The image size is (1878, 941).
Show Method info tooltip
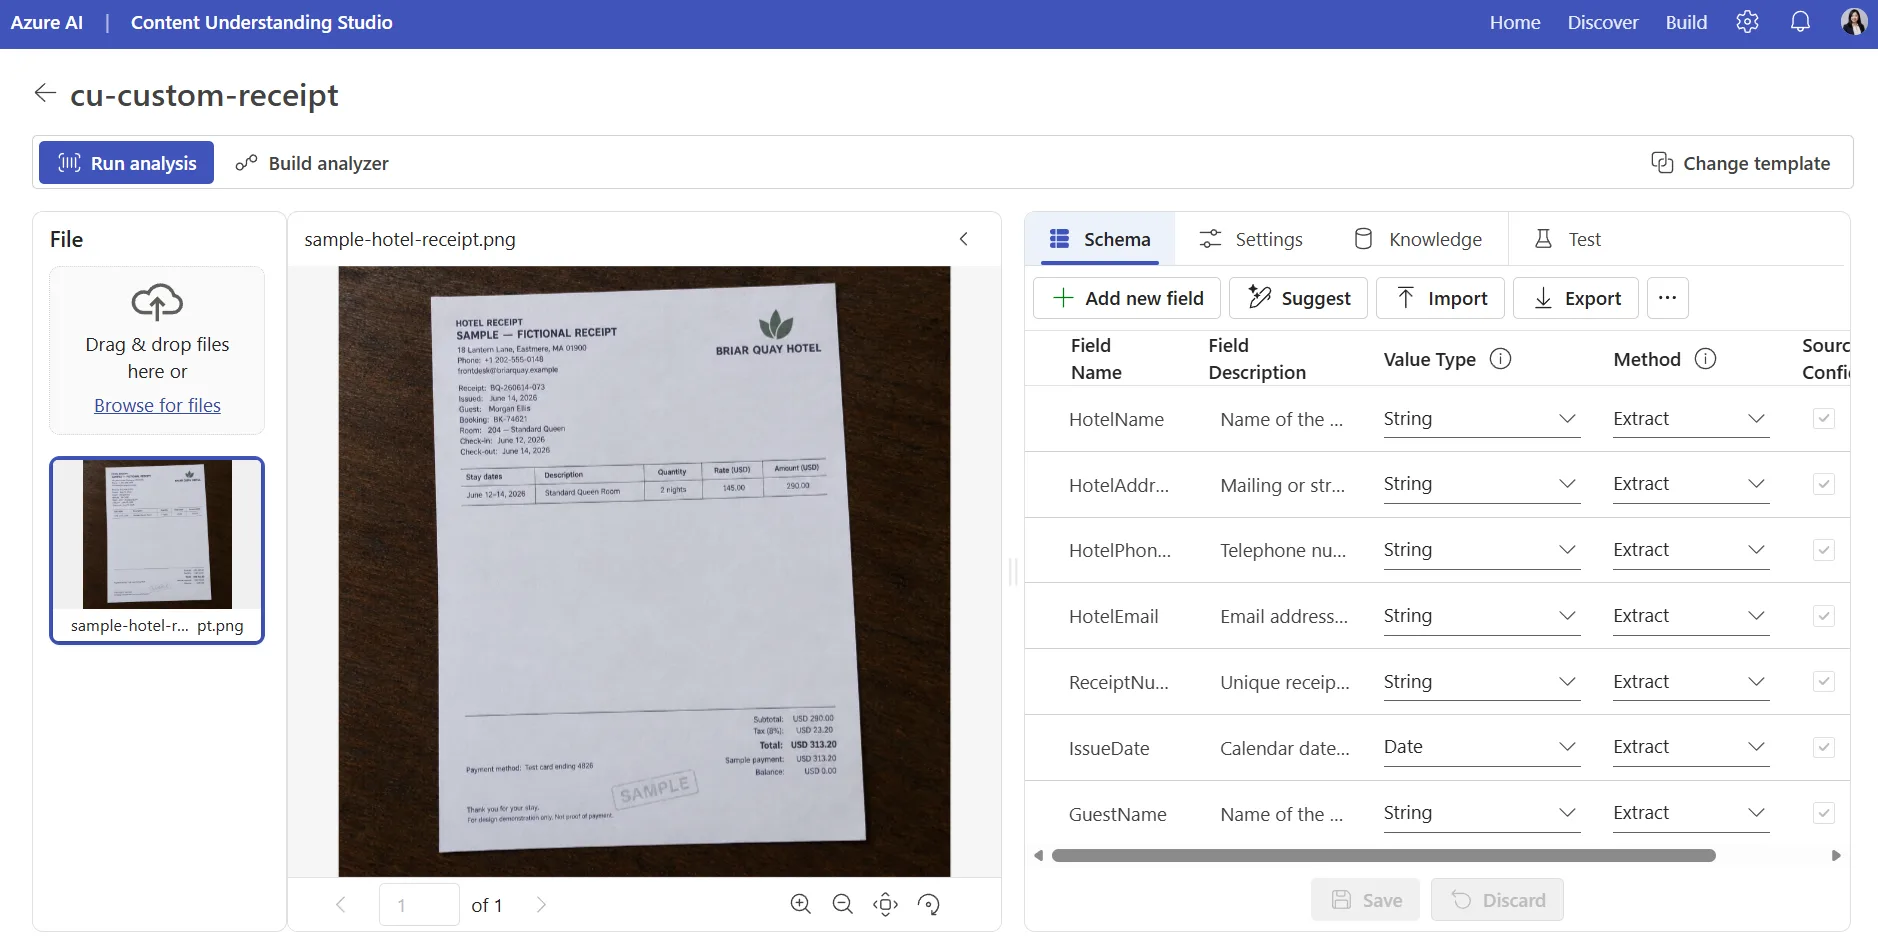coord(1706,359)
